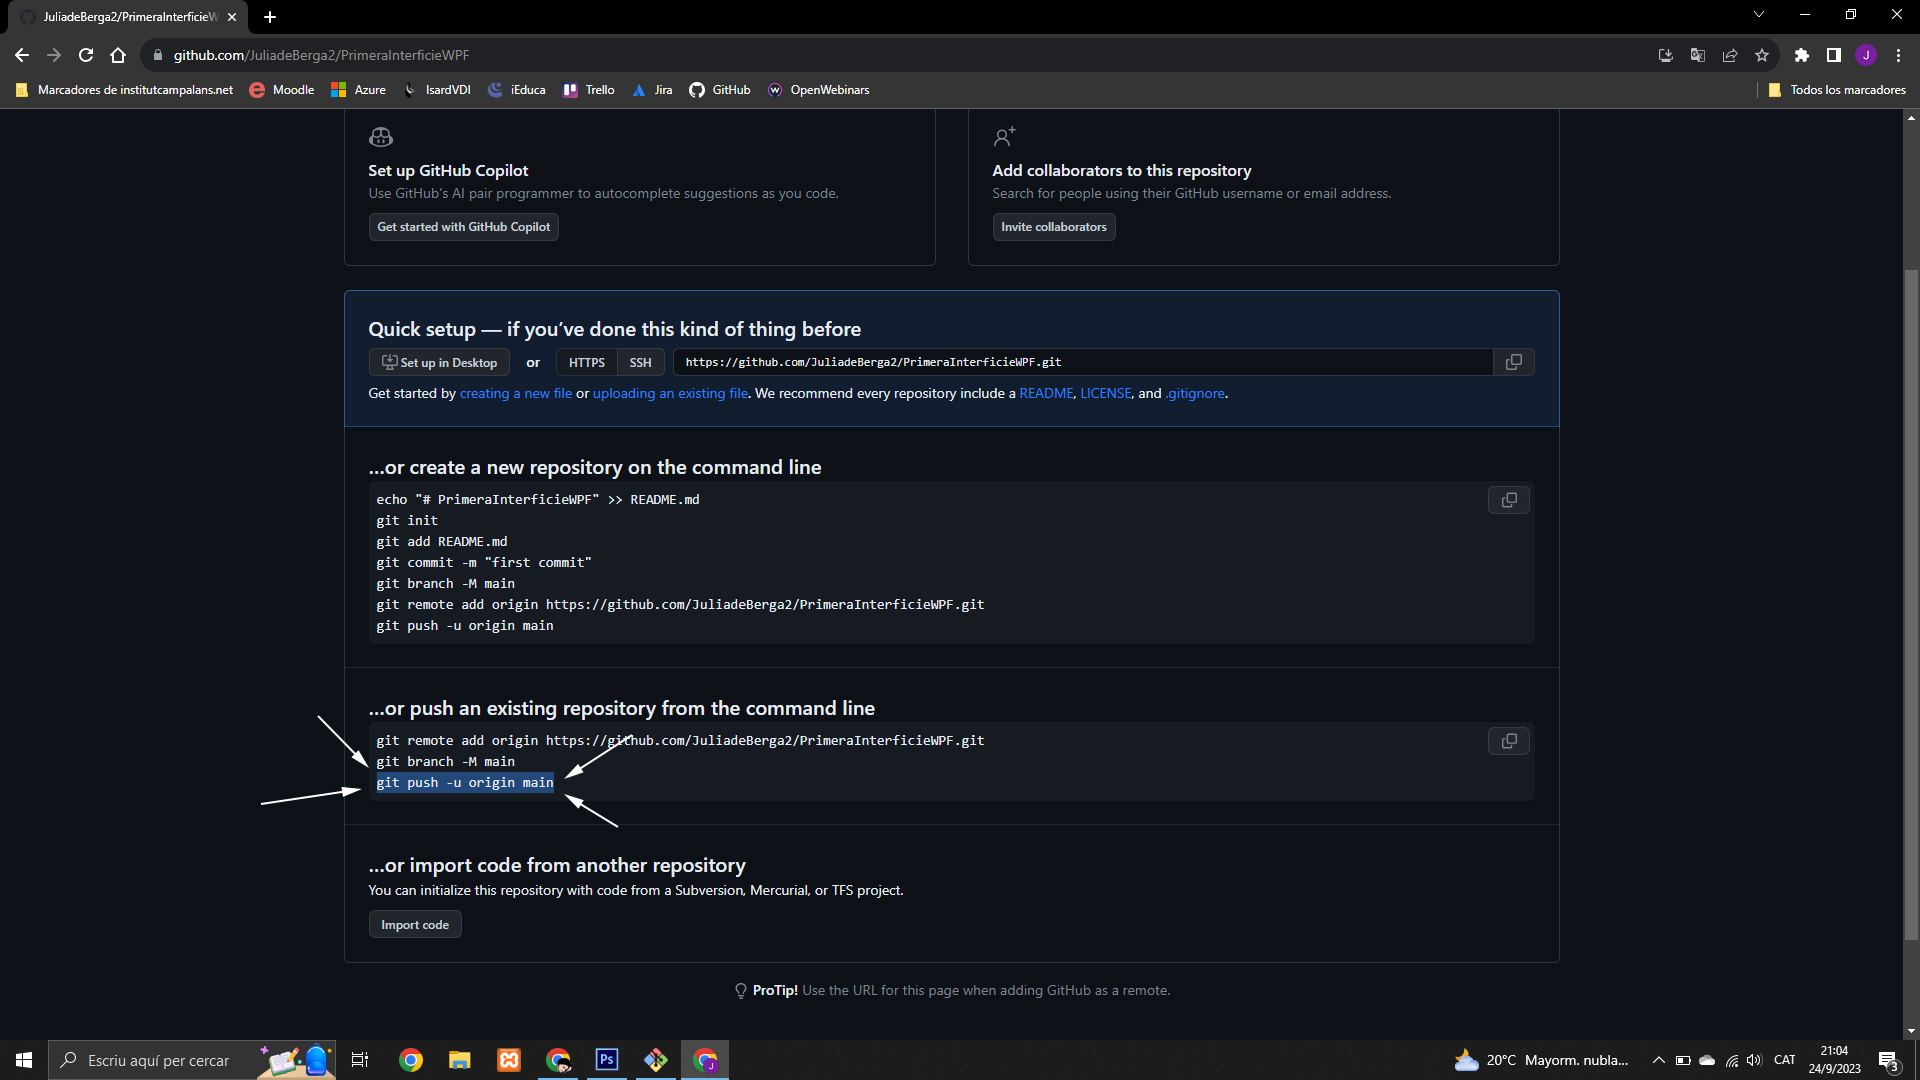Switch clone URL to SSH
1920x1080 pixels.
click(x=640, y=363)
